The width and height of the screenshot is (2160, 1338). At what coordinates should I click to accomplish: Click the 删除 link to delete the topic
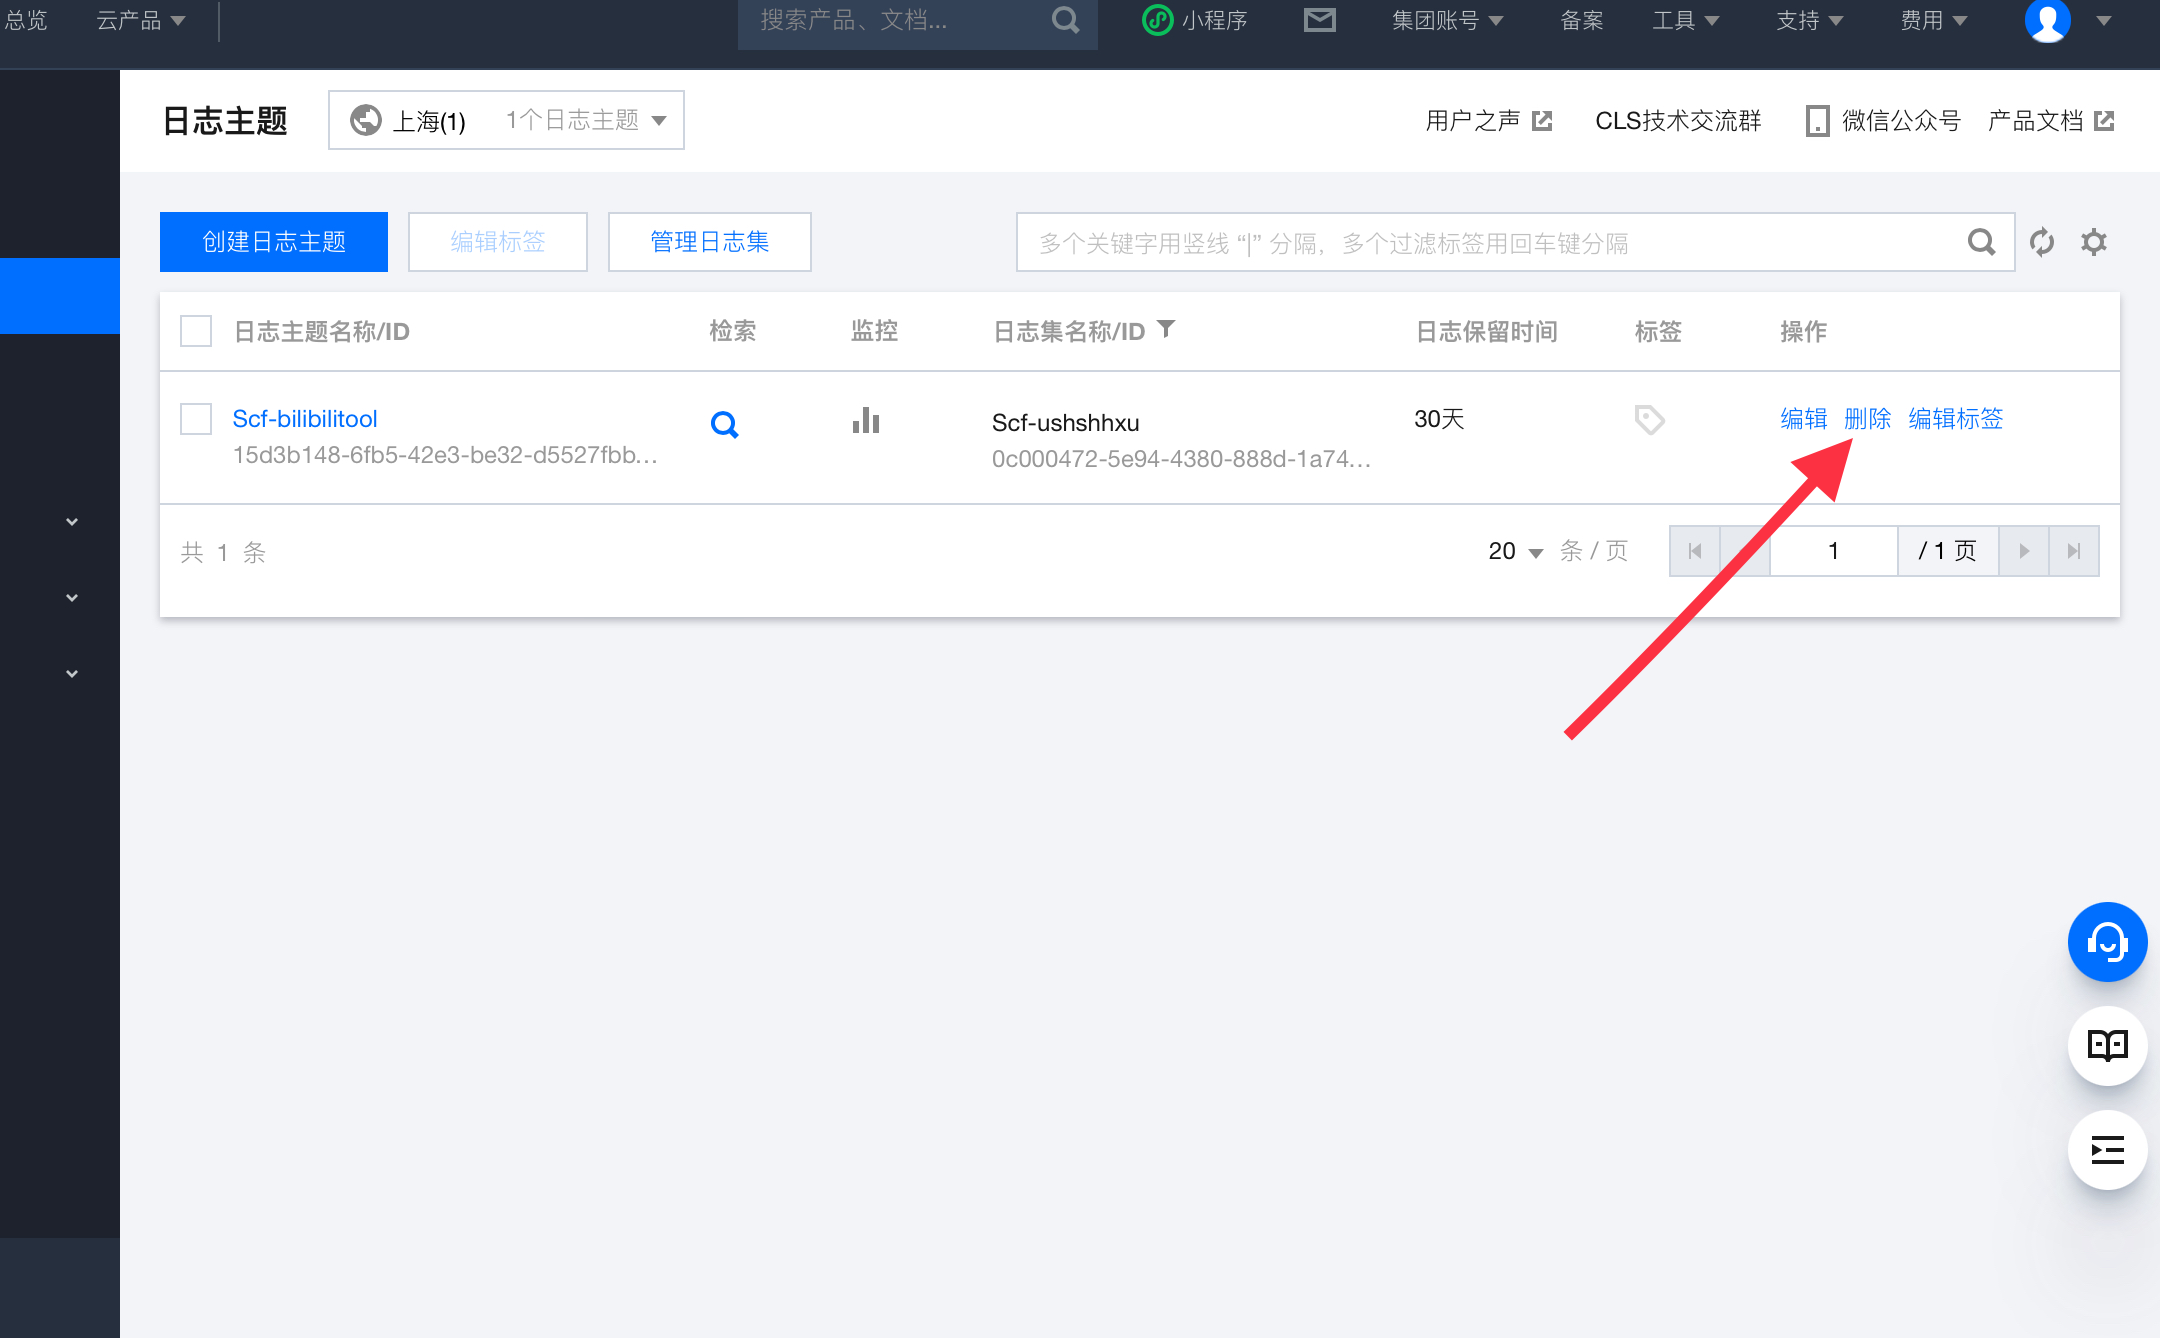pos(1868,419)
